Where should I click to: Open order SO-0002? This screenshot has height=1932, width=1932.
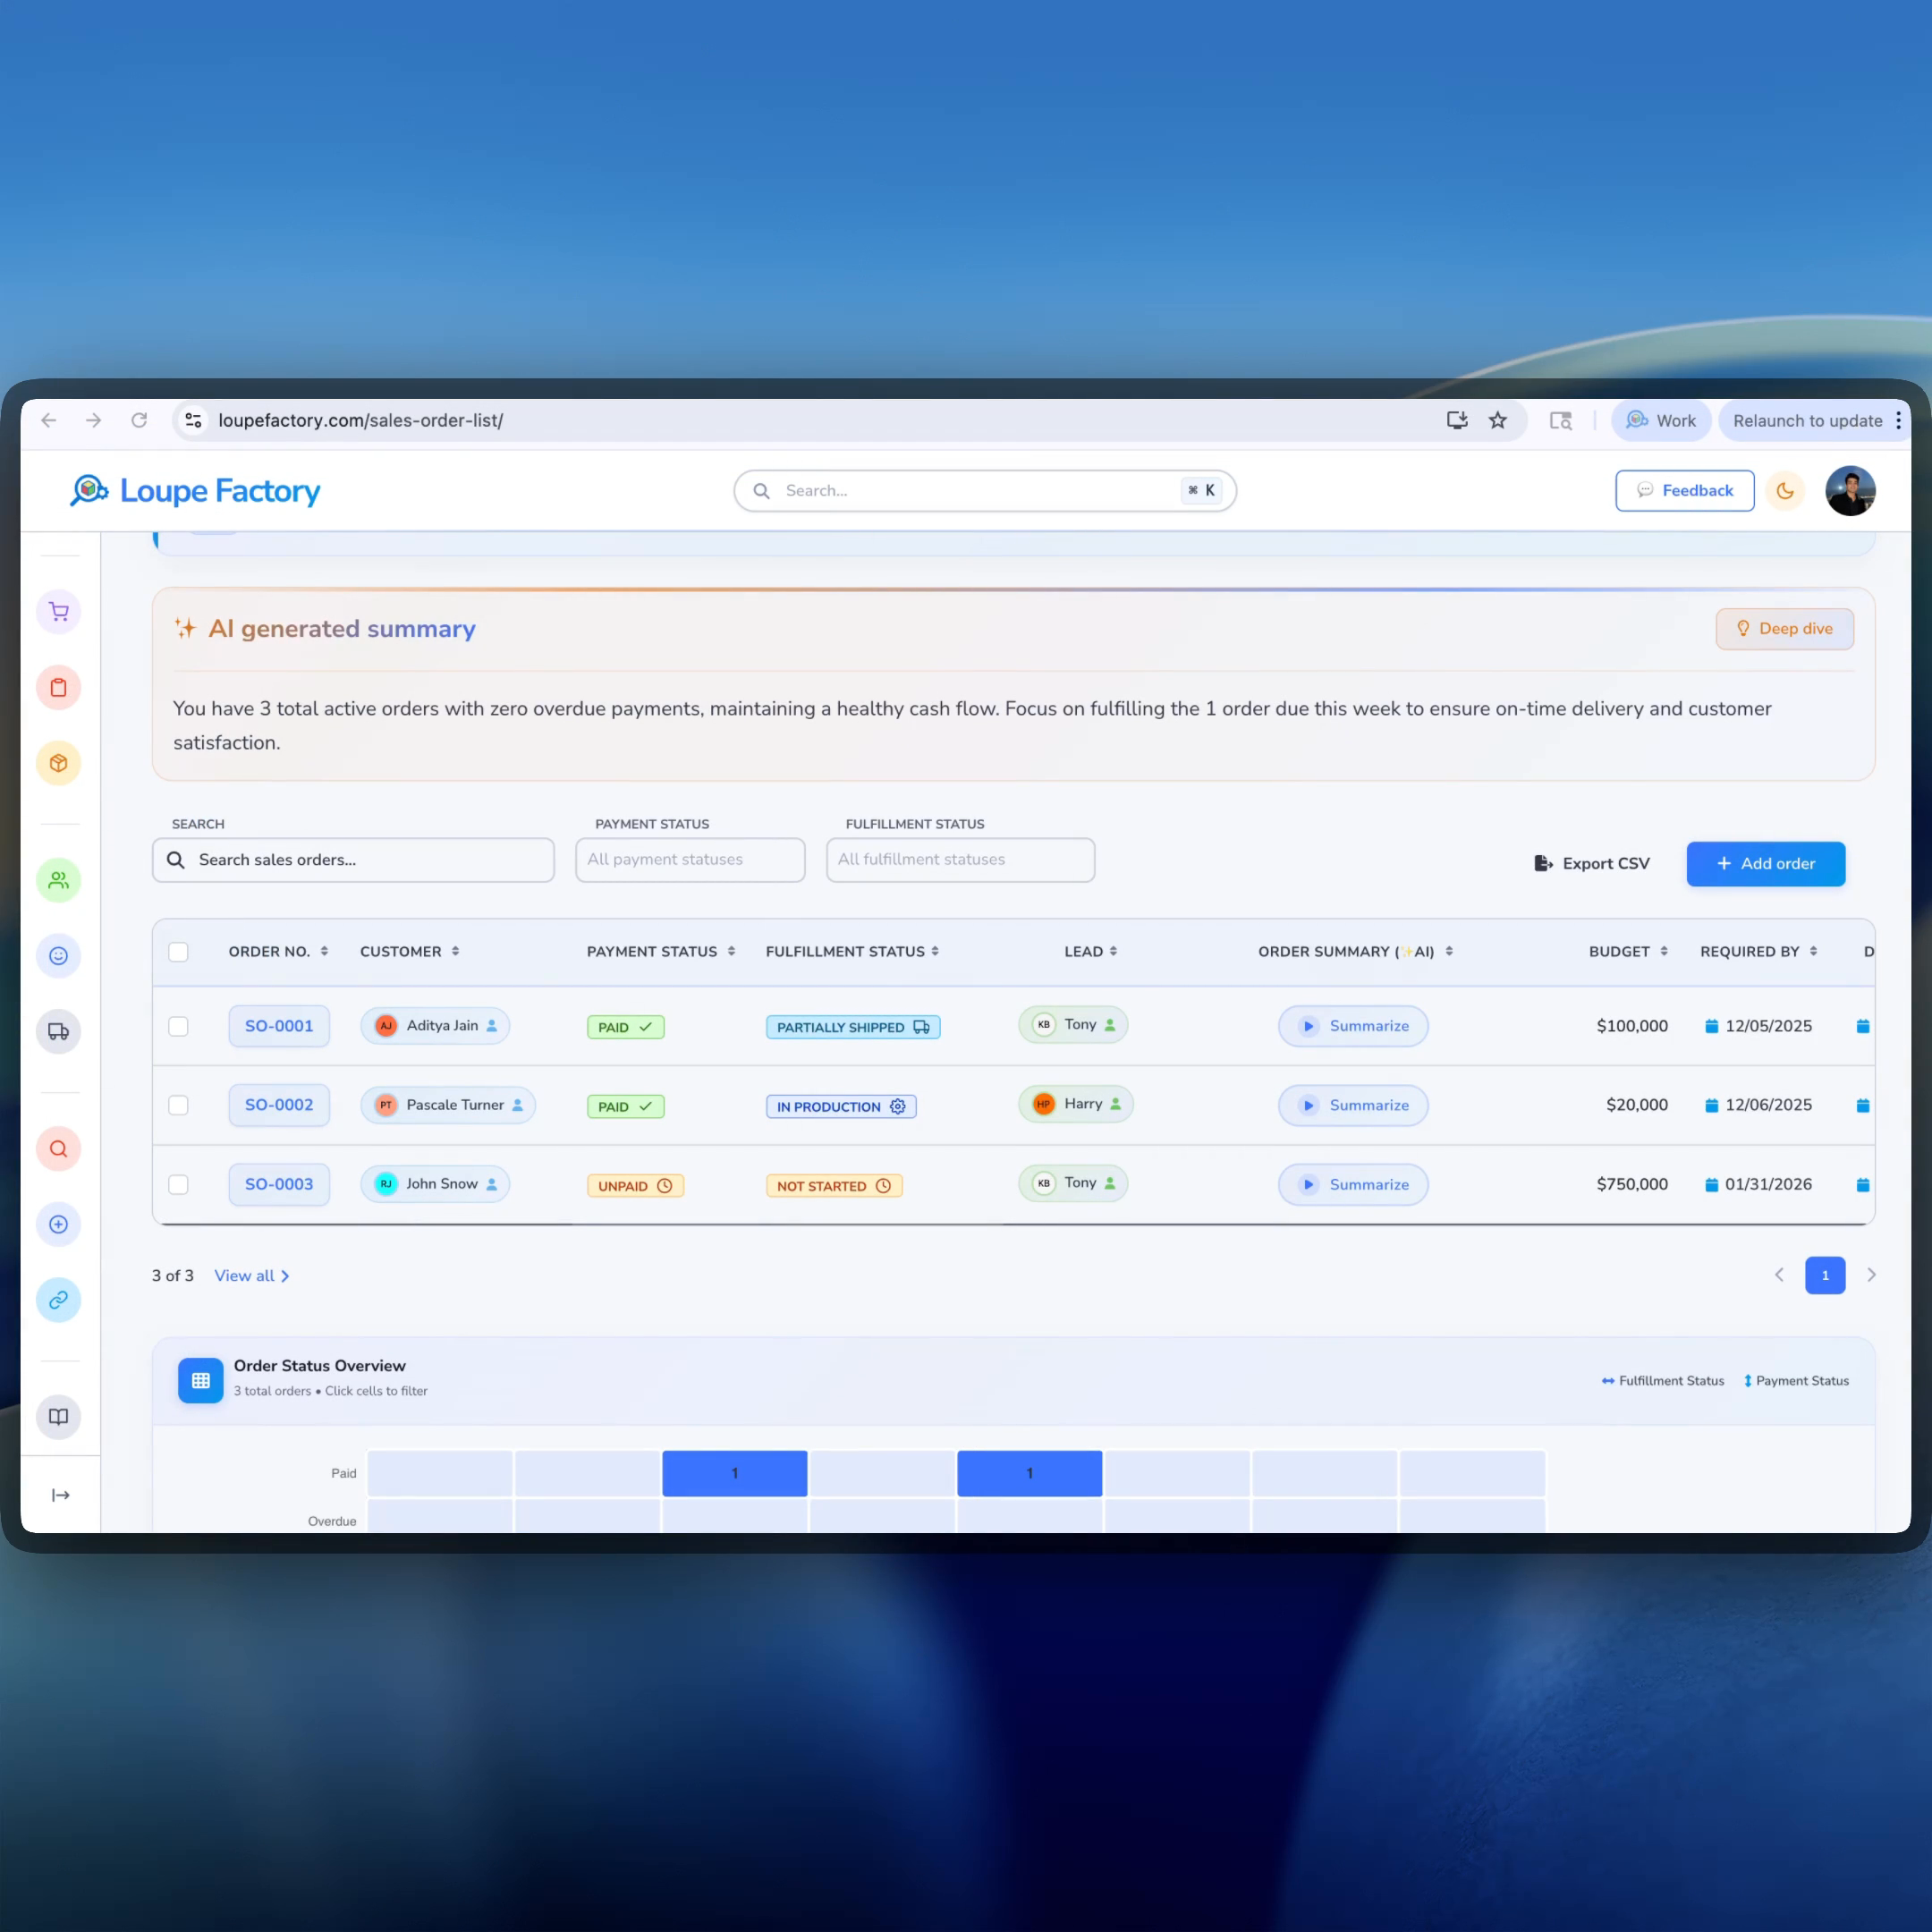tap(279, 1105)
